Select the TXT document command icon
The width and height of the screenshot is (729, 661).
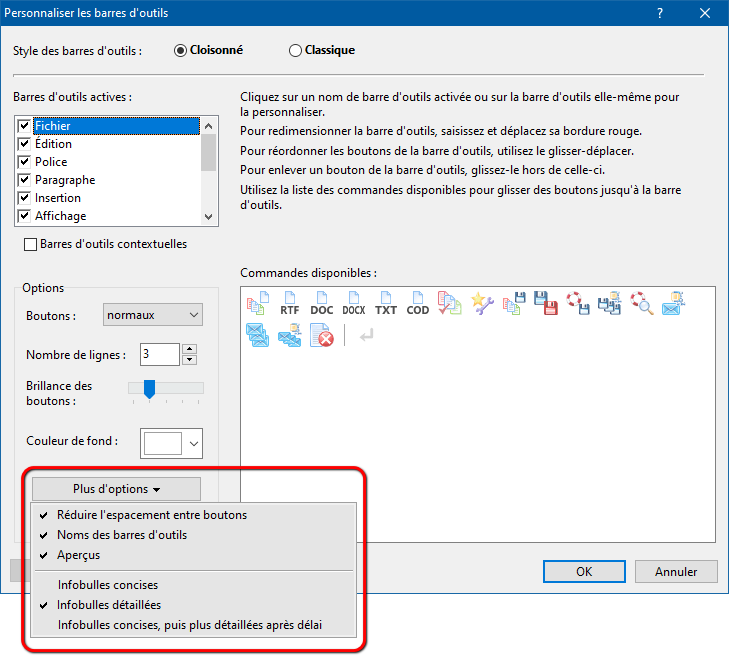click(386, 303)
